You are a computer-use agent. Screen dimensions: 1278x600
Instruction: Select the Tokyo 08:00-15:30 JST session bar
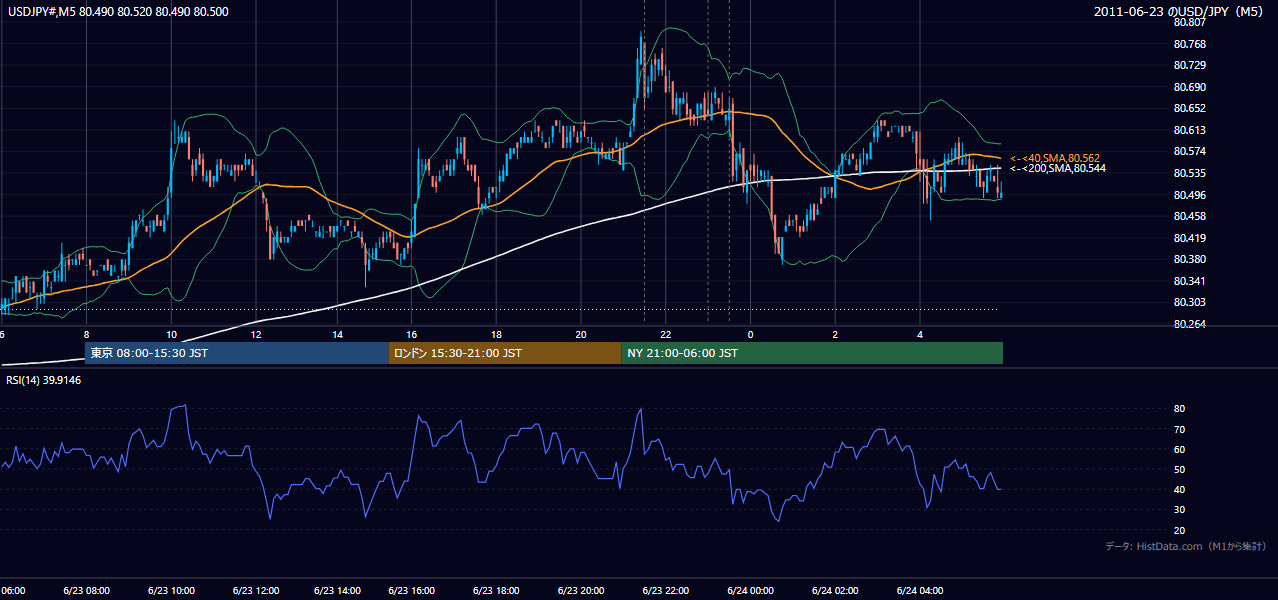[x=236, y=353]
